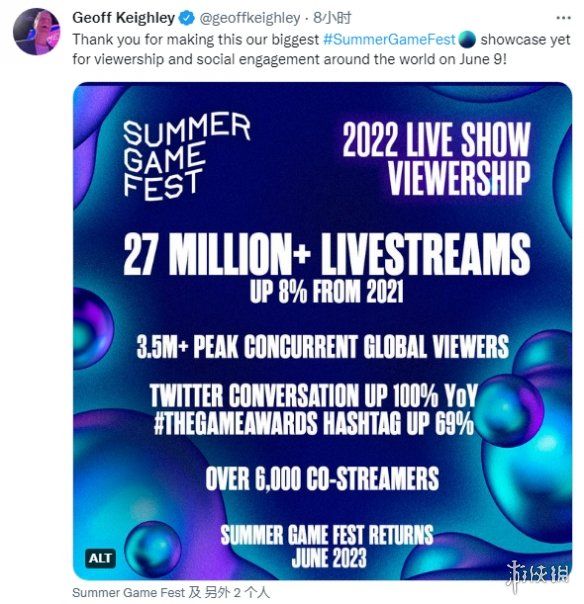Click the #THEGAMEAWARDS Hashtag Up 69% line
The width and height of the screenshot is (584, 604).
point(314,423)
